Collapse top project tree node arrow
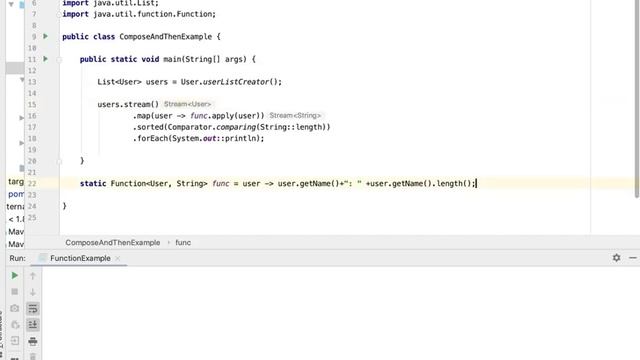 pyautogui.click(x=11, y=4)
